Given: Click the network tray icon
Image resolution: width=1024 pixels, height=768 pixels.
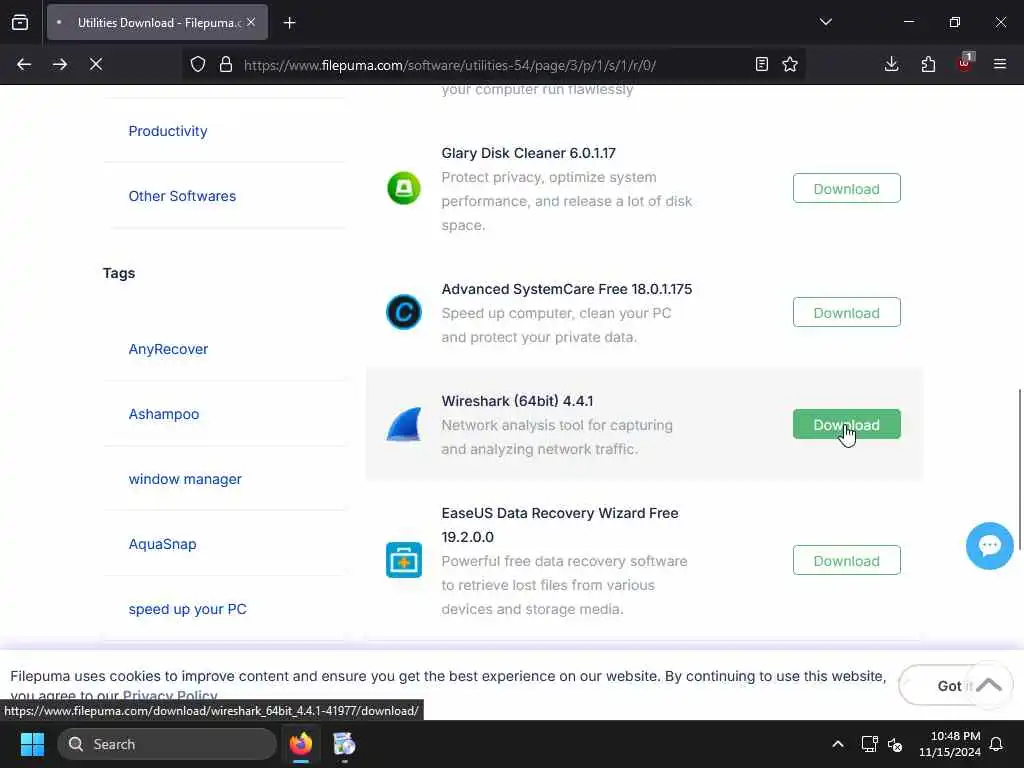Looking at the screenshot, I should point(869,744).
